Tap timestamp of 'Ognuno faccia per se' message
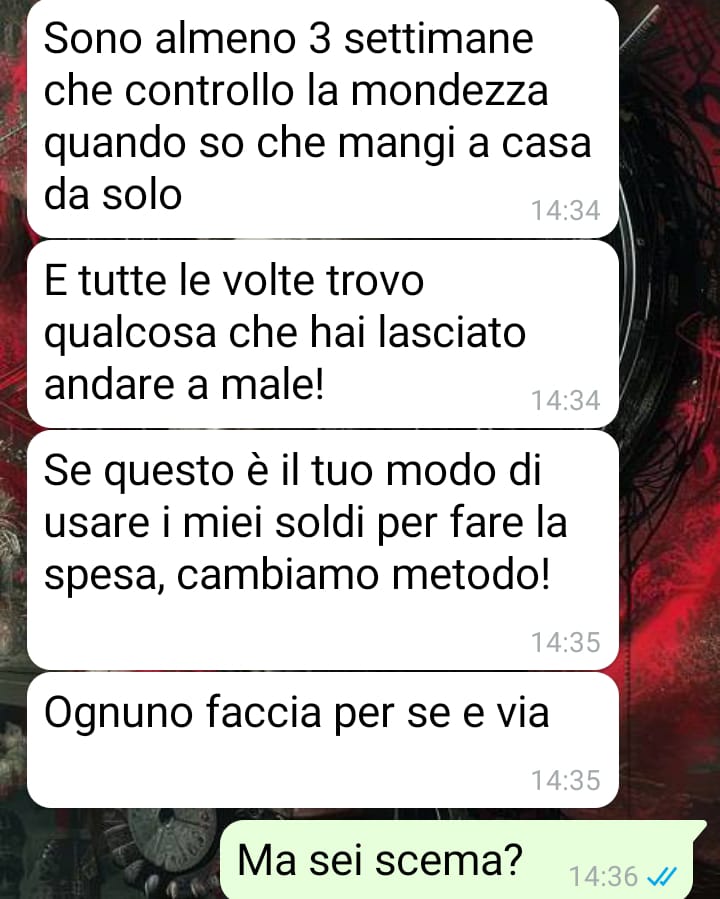Screen dimensions: 720x899 tap(565, 780)
